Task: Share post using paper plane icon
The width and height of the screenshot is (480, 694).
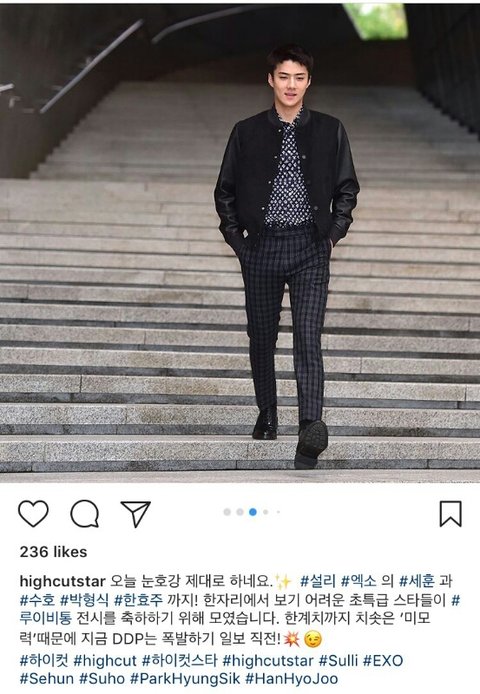Action: (x=135, y=514)
